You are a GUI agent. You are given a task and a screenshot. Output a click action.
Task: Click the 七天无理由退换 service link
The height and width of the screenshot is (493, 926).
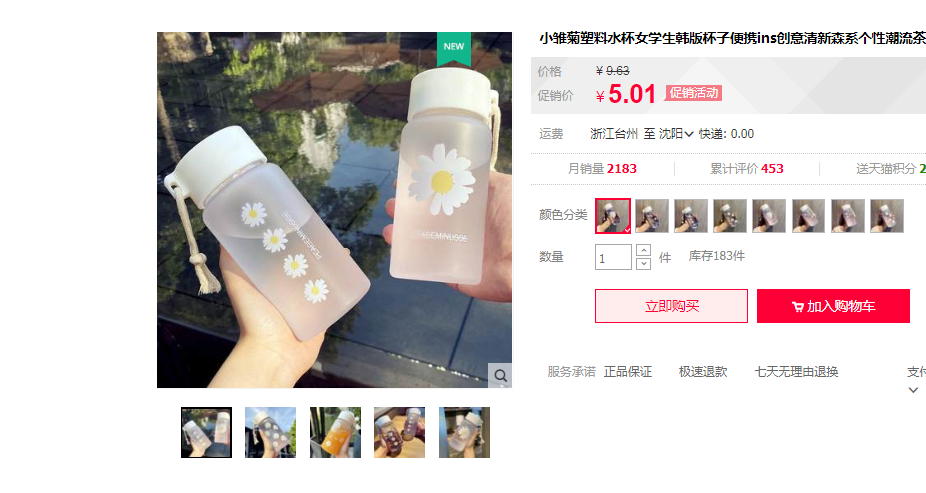coord(796,372)
